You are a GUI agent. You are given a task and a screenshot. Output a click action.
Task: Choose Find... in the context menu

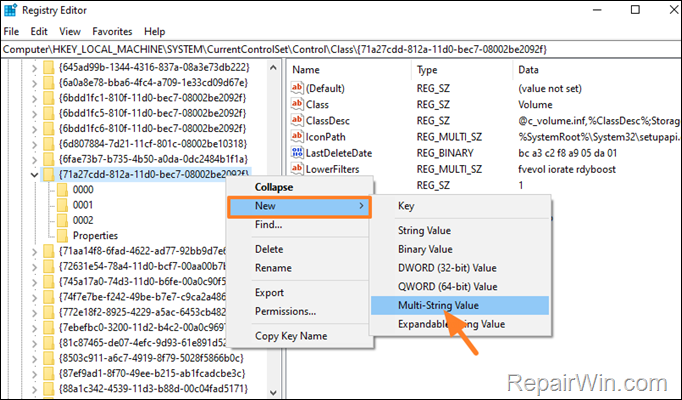point(300,225)
